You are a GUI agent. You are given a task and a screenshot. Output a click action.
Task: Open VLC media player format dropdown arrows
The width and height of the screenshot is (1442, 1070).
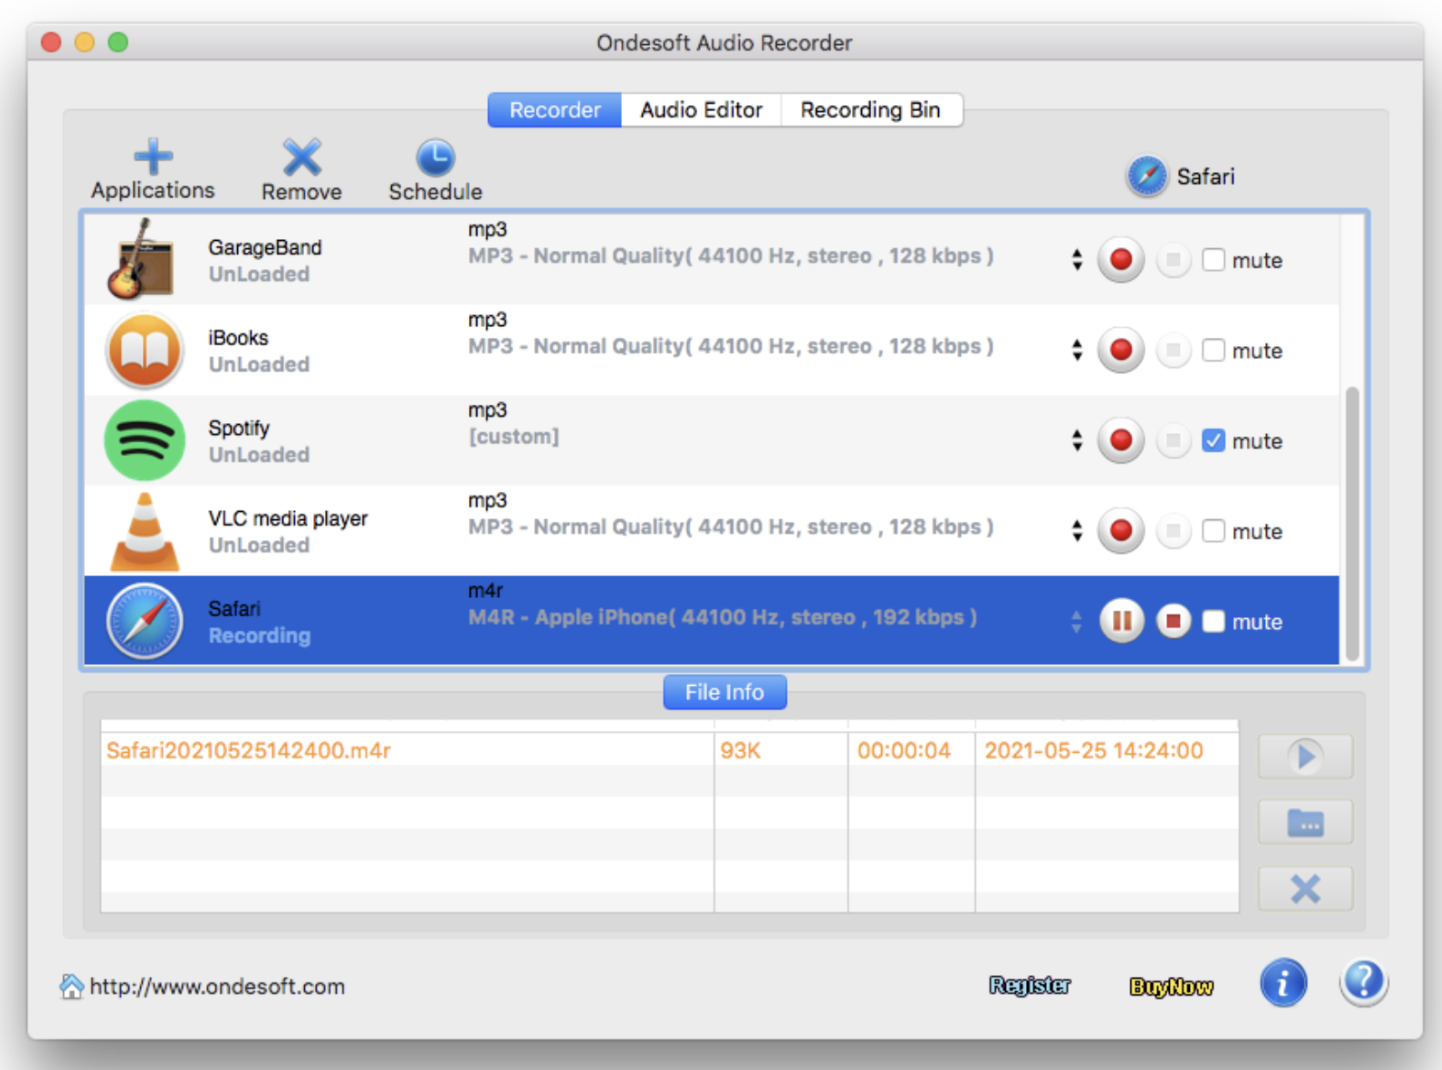(1077, 531)
